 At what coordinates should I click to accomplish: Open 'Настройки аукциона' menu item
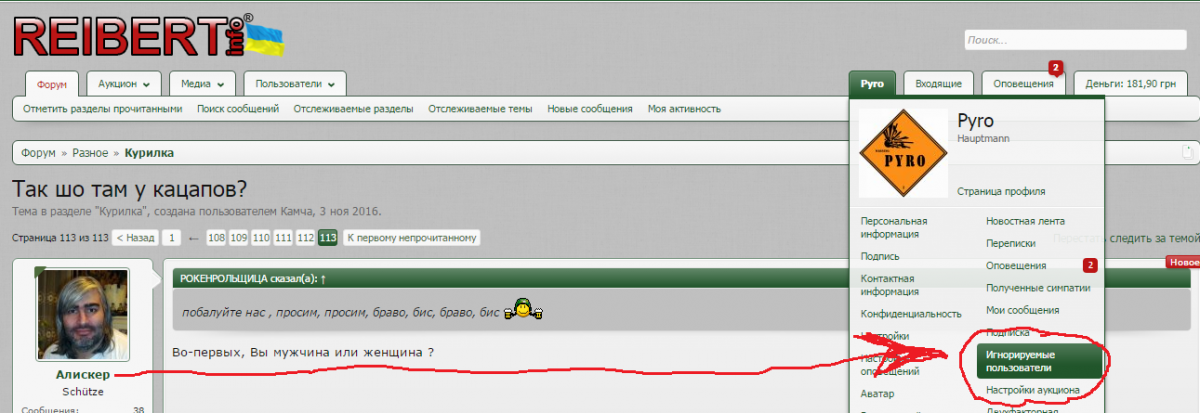(x=1033, y=390)
